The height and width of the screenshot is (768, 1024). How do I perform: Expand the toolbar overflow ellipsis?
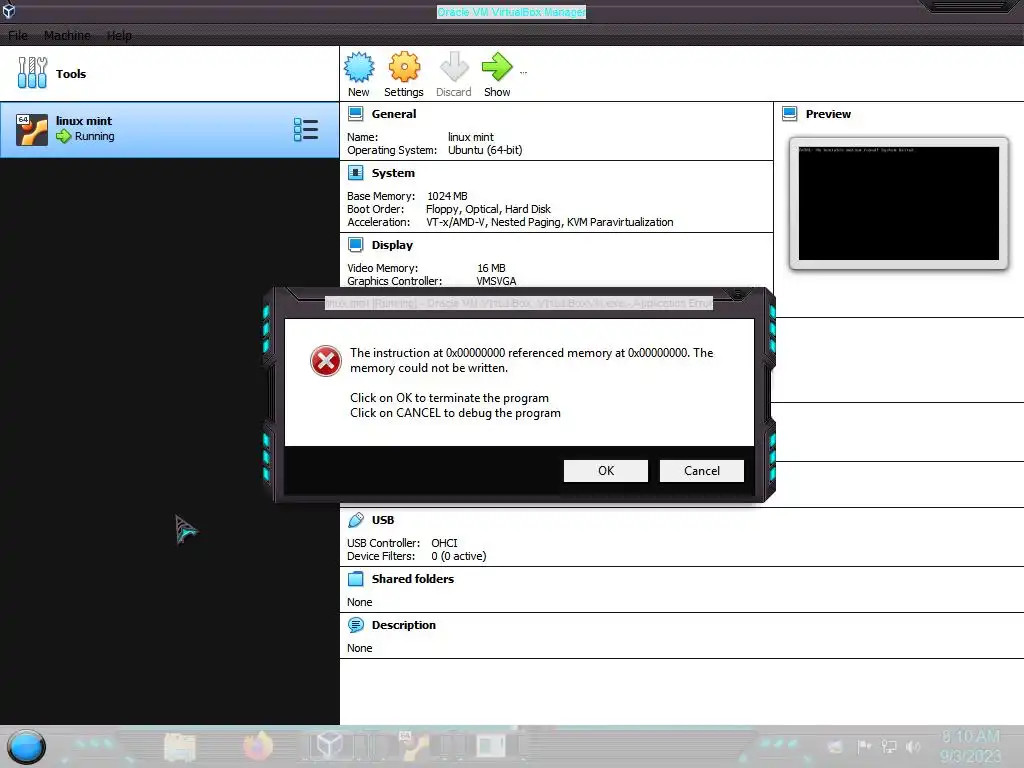[523, 72]
